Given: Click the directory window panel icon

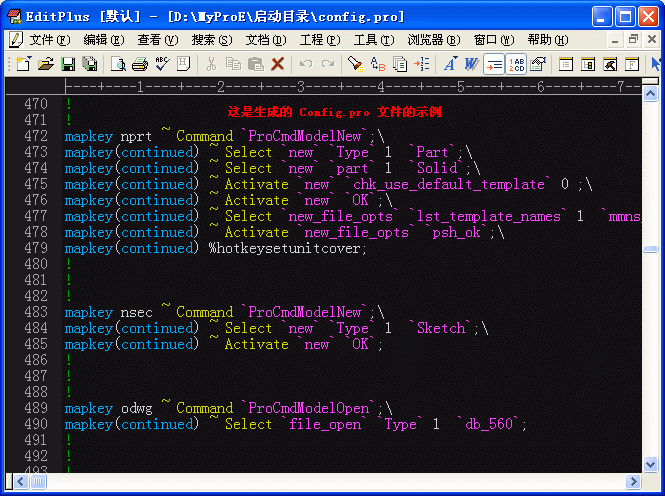Looking at the screenshot, I should pyautogui.click(x=566, y=64).
